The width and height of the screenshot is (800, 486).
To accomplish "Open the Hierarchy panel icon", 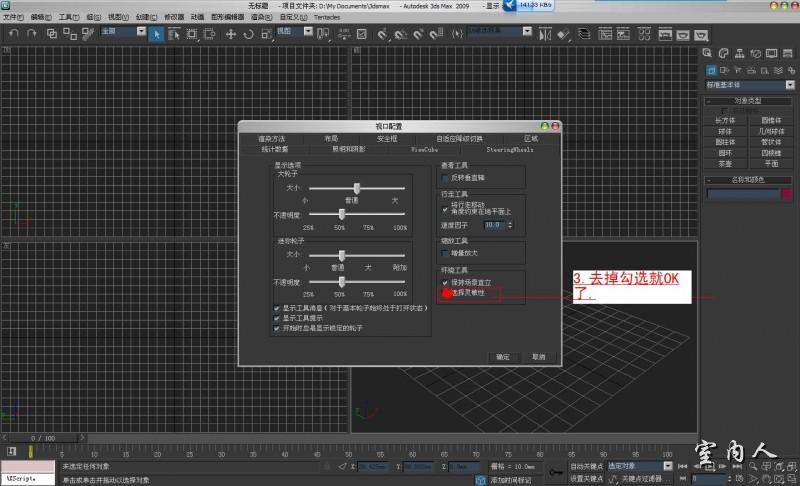I will 738,53.
